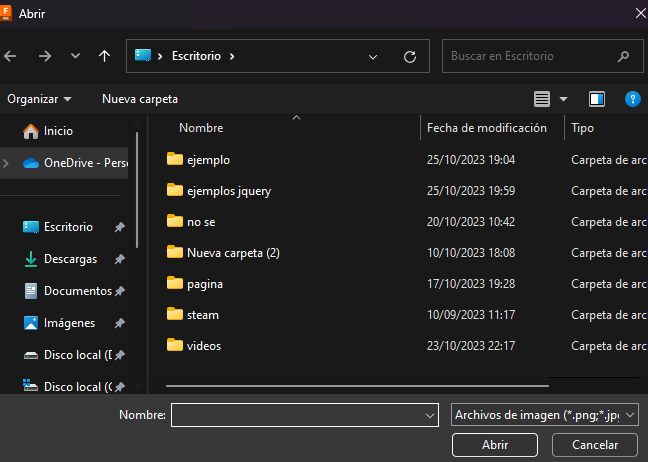Expand OneDrive - Personal tree node
Image resolution: width=648 pixels, height=462 pixels.
coord(6,163)
